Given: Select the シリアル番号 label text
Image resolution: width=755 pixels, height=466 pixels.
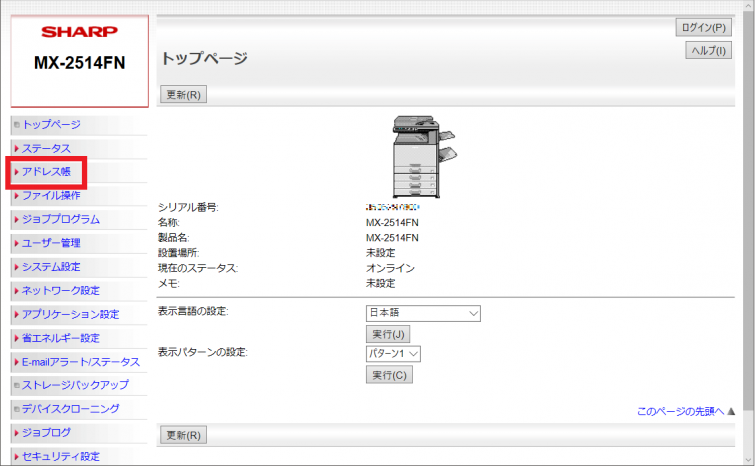Looking at the screenshot, I should (188, 207).
